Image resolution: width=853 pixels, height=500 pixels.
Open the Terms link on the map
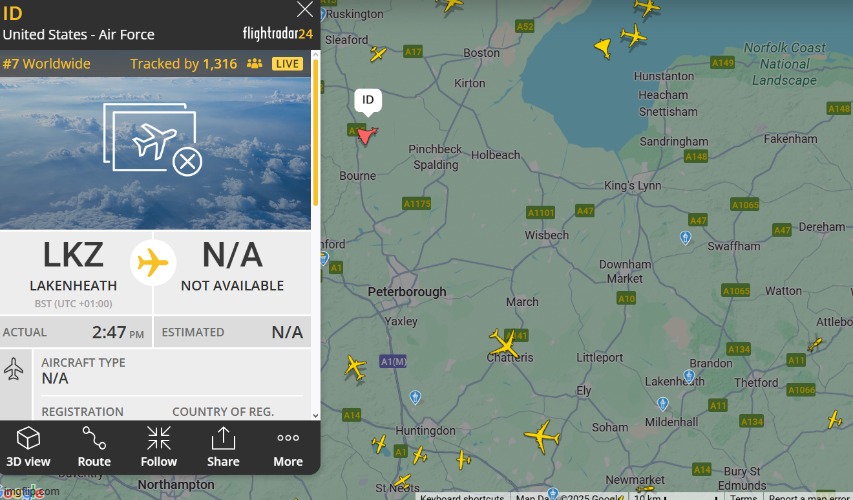click(743, 497)
